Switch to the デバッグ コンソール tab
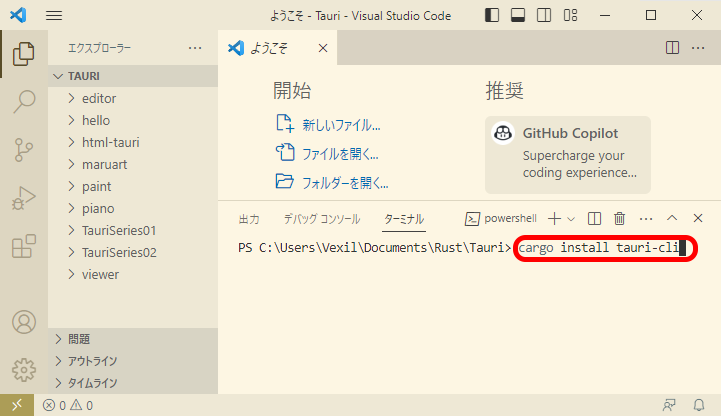The image size is (721, 416). click(x=321, y=218)
